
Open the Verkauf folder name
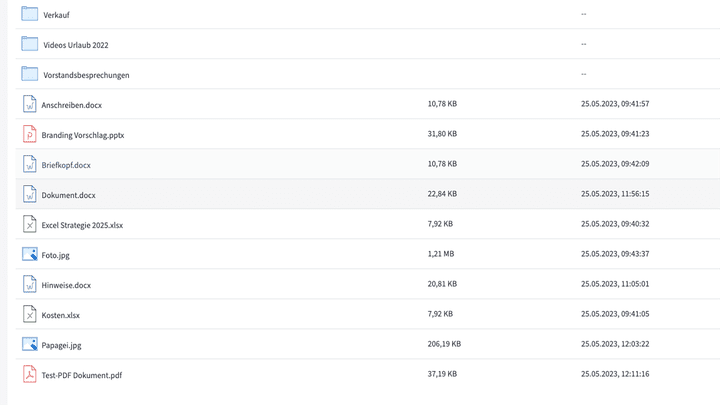pos(56,15)
